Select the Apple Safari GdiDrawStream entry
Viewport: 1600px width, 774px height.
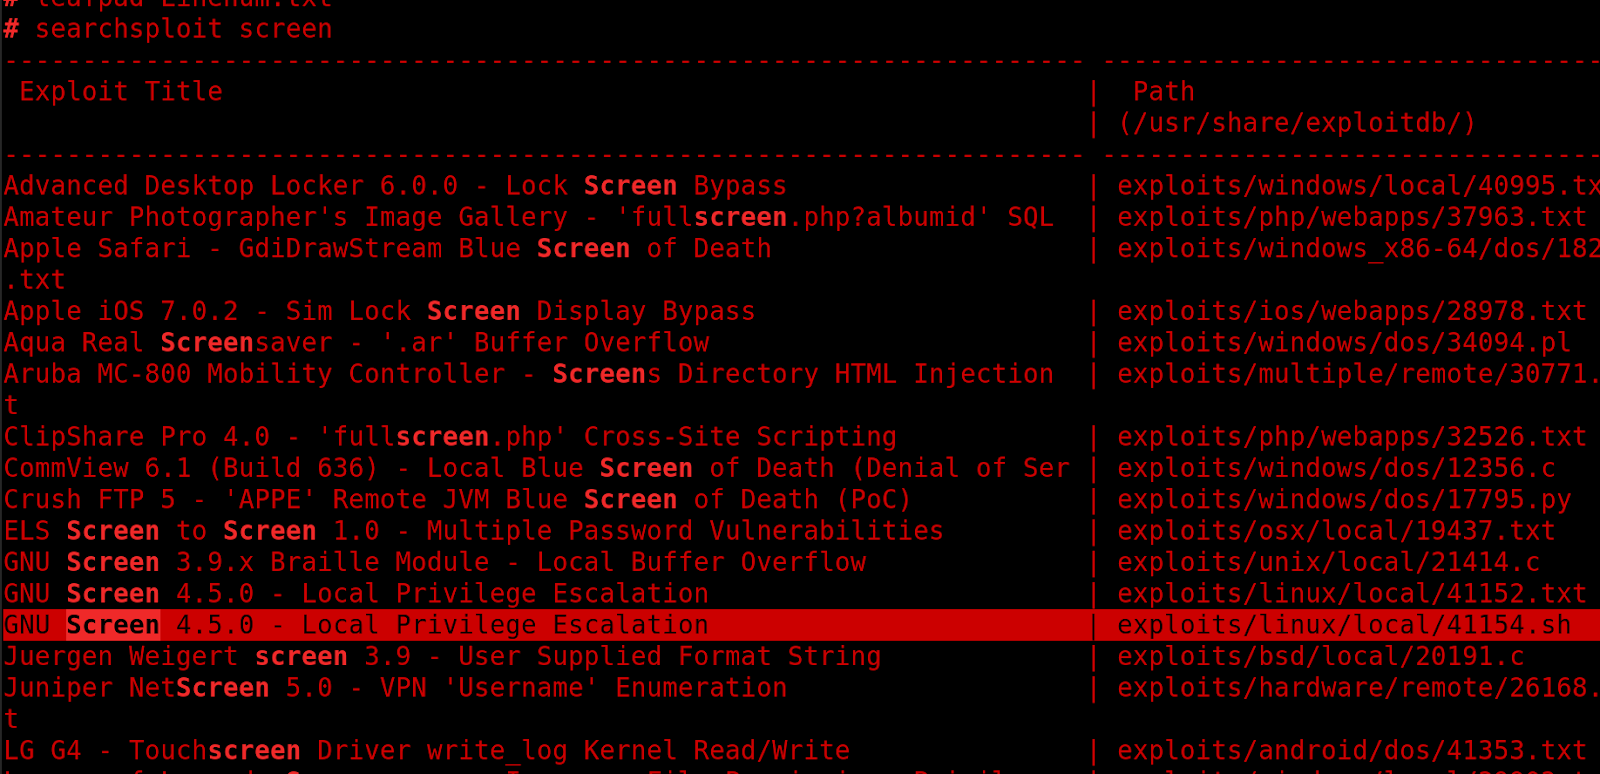pos(387,249)
